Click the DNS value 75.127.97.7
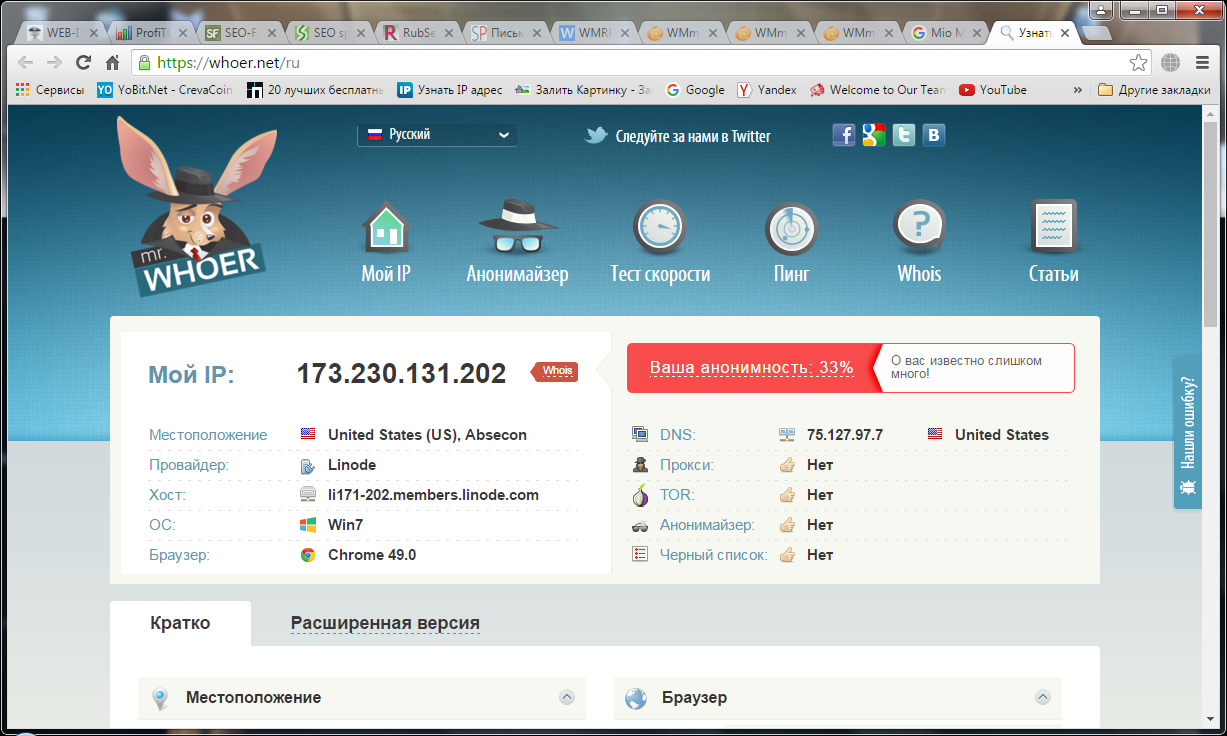Viewport: 1227px width, 736px height. (x=845, y=435)
